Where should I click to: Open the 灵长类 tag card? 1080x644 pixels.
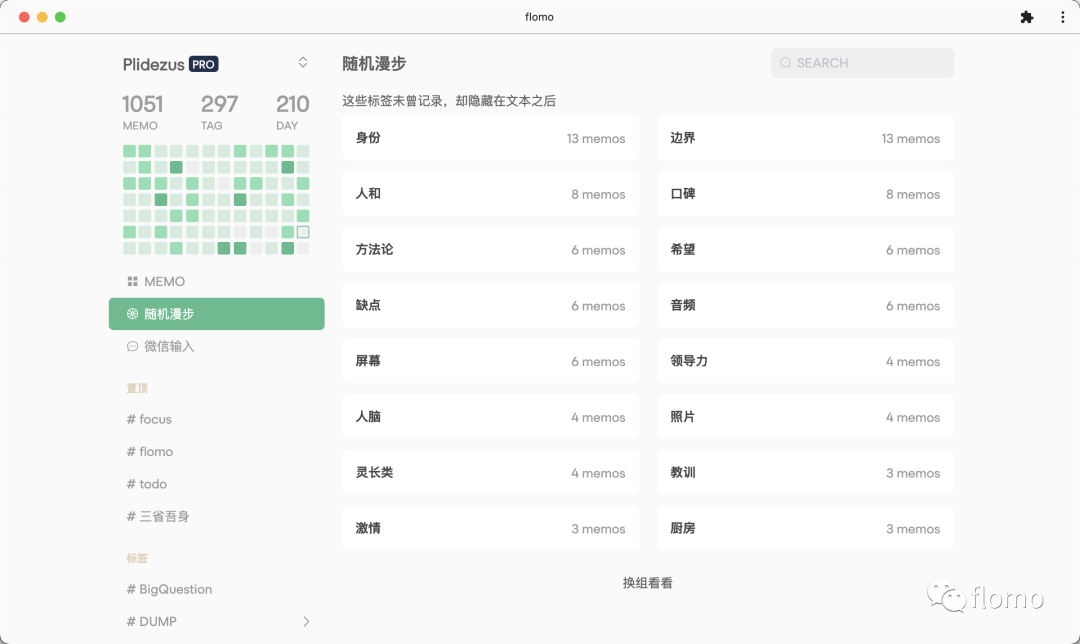pos(490,472)
